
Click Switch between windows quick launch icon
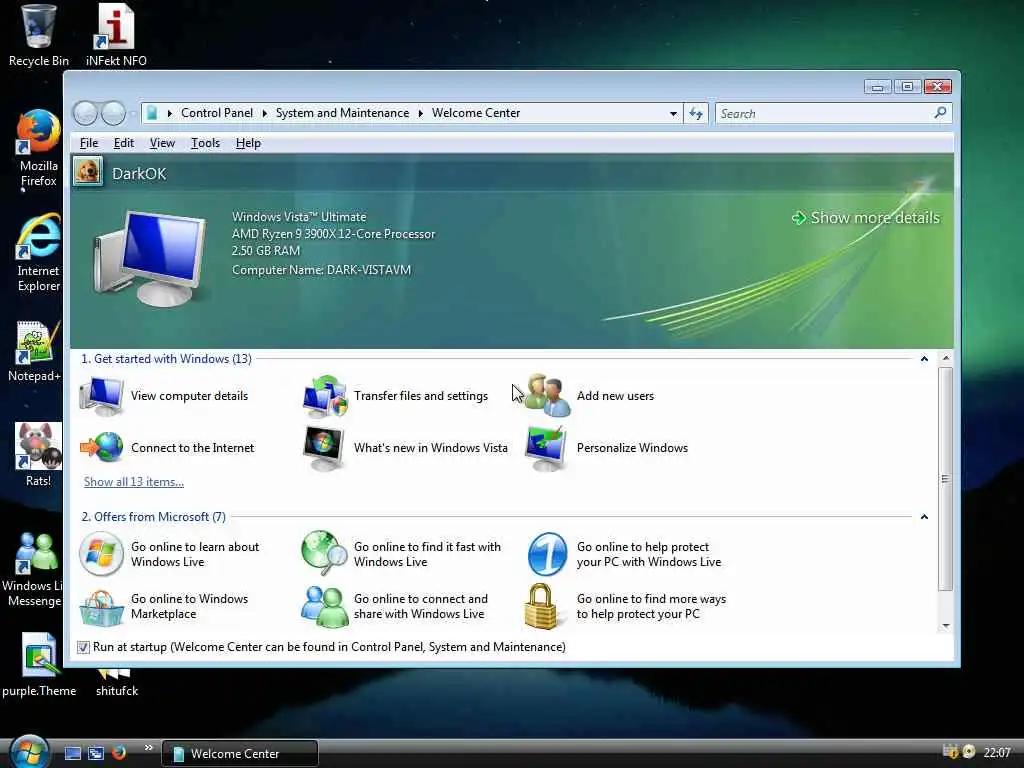click(x=96, y=753)
